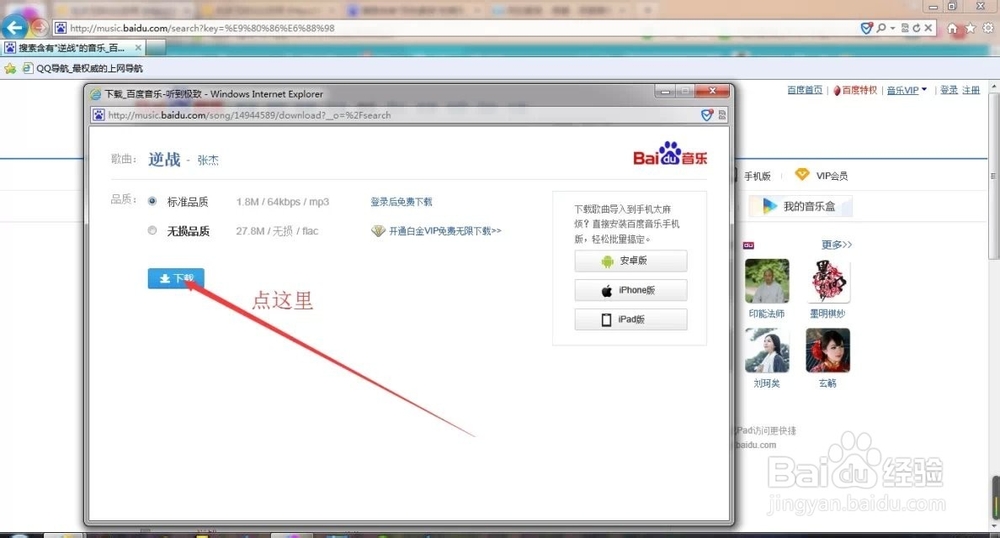Click 更多>> link above artist photos
The image size is (1000, 538).
[837, 244]
